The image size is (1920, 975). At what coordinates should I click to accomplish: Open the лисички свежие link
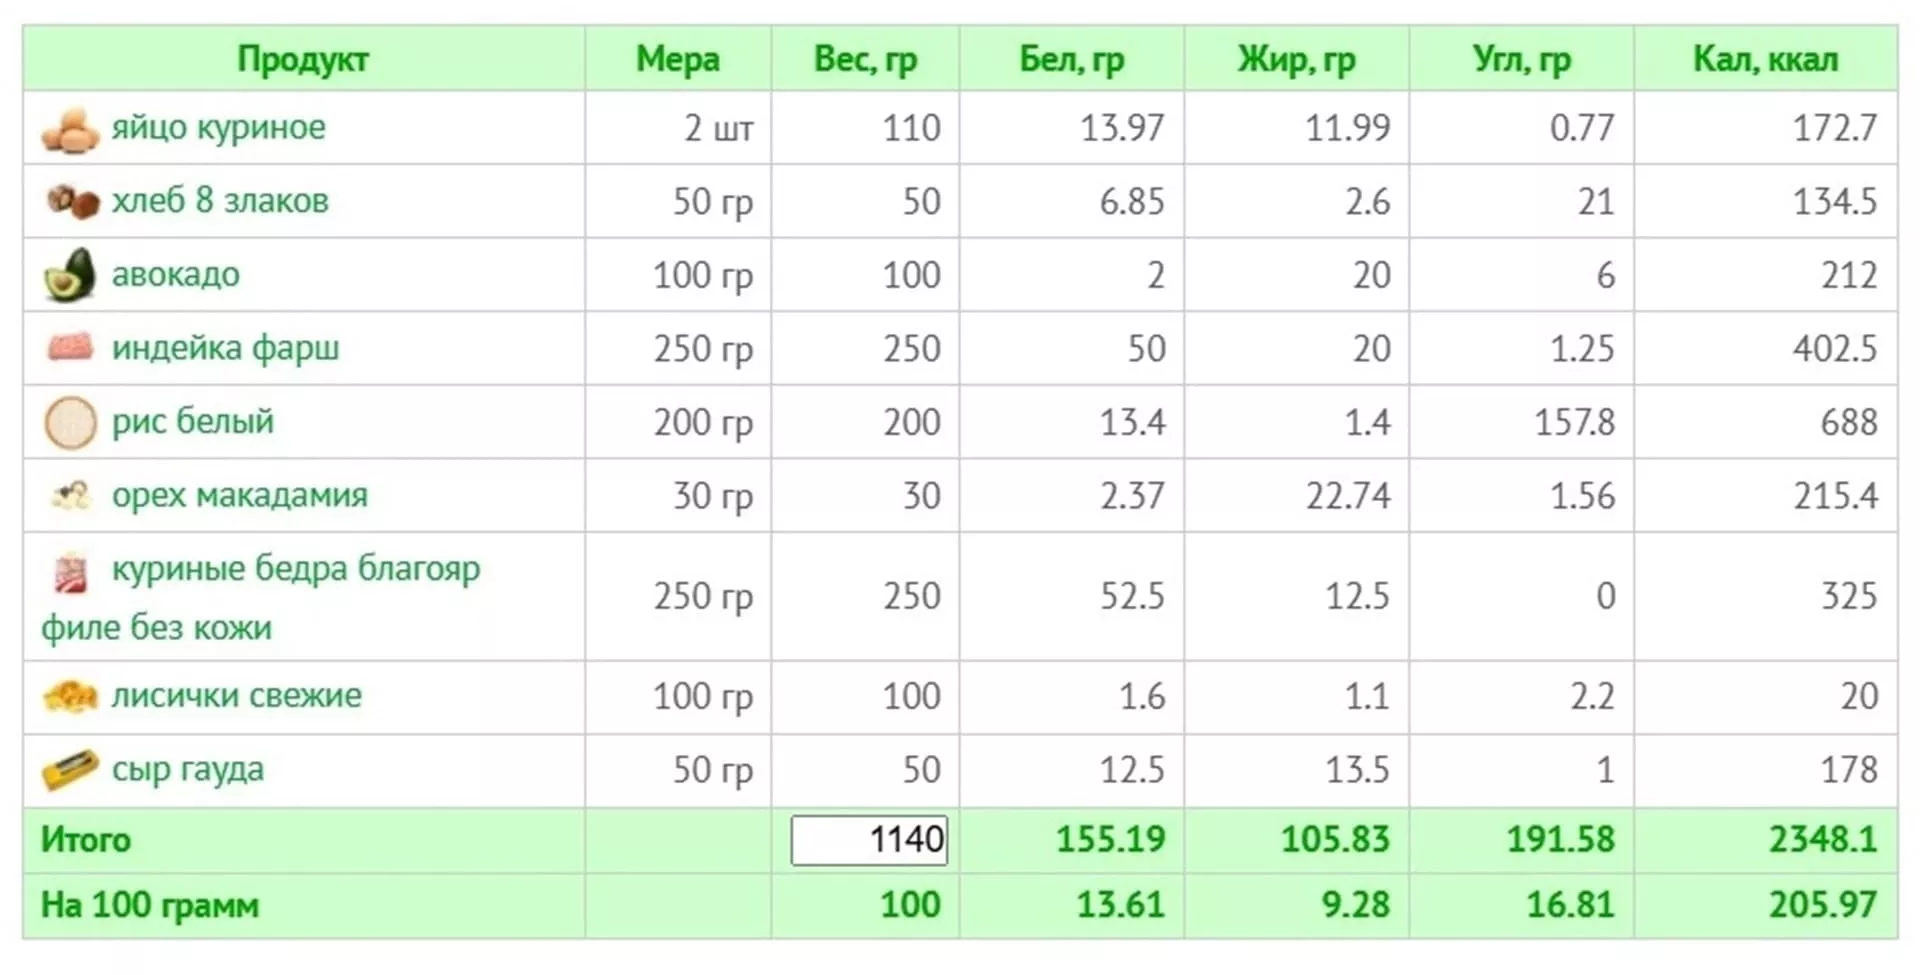point(236,695)
